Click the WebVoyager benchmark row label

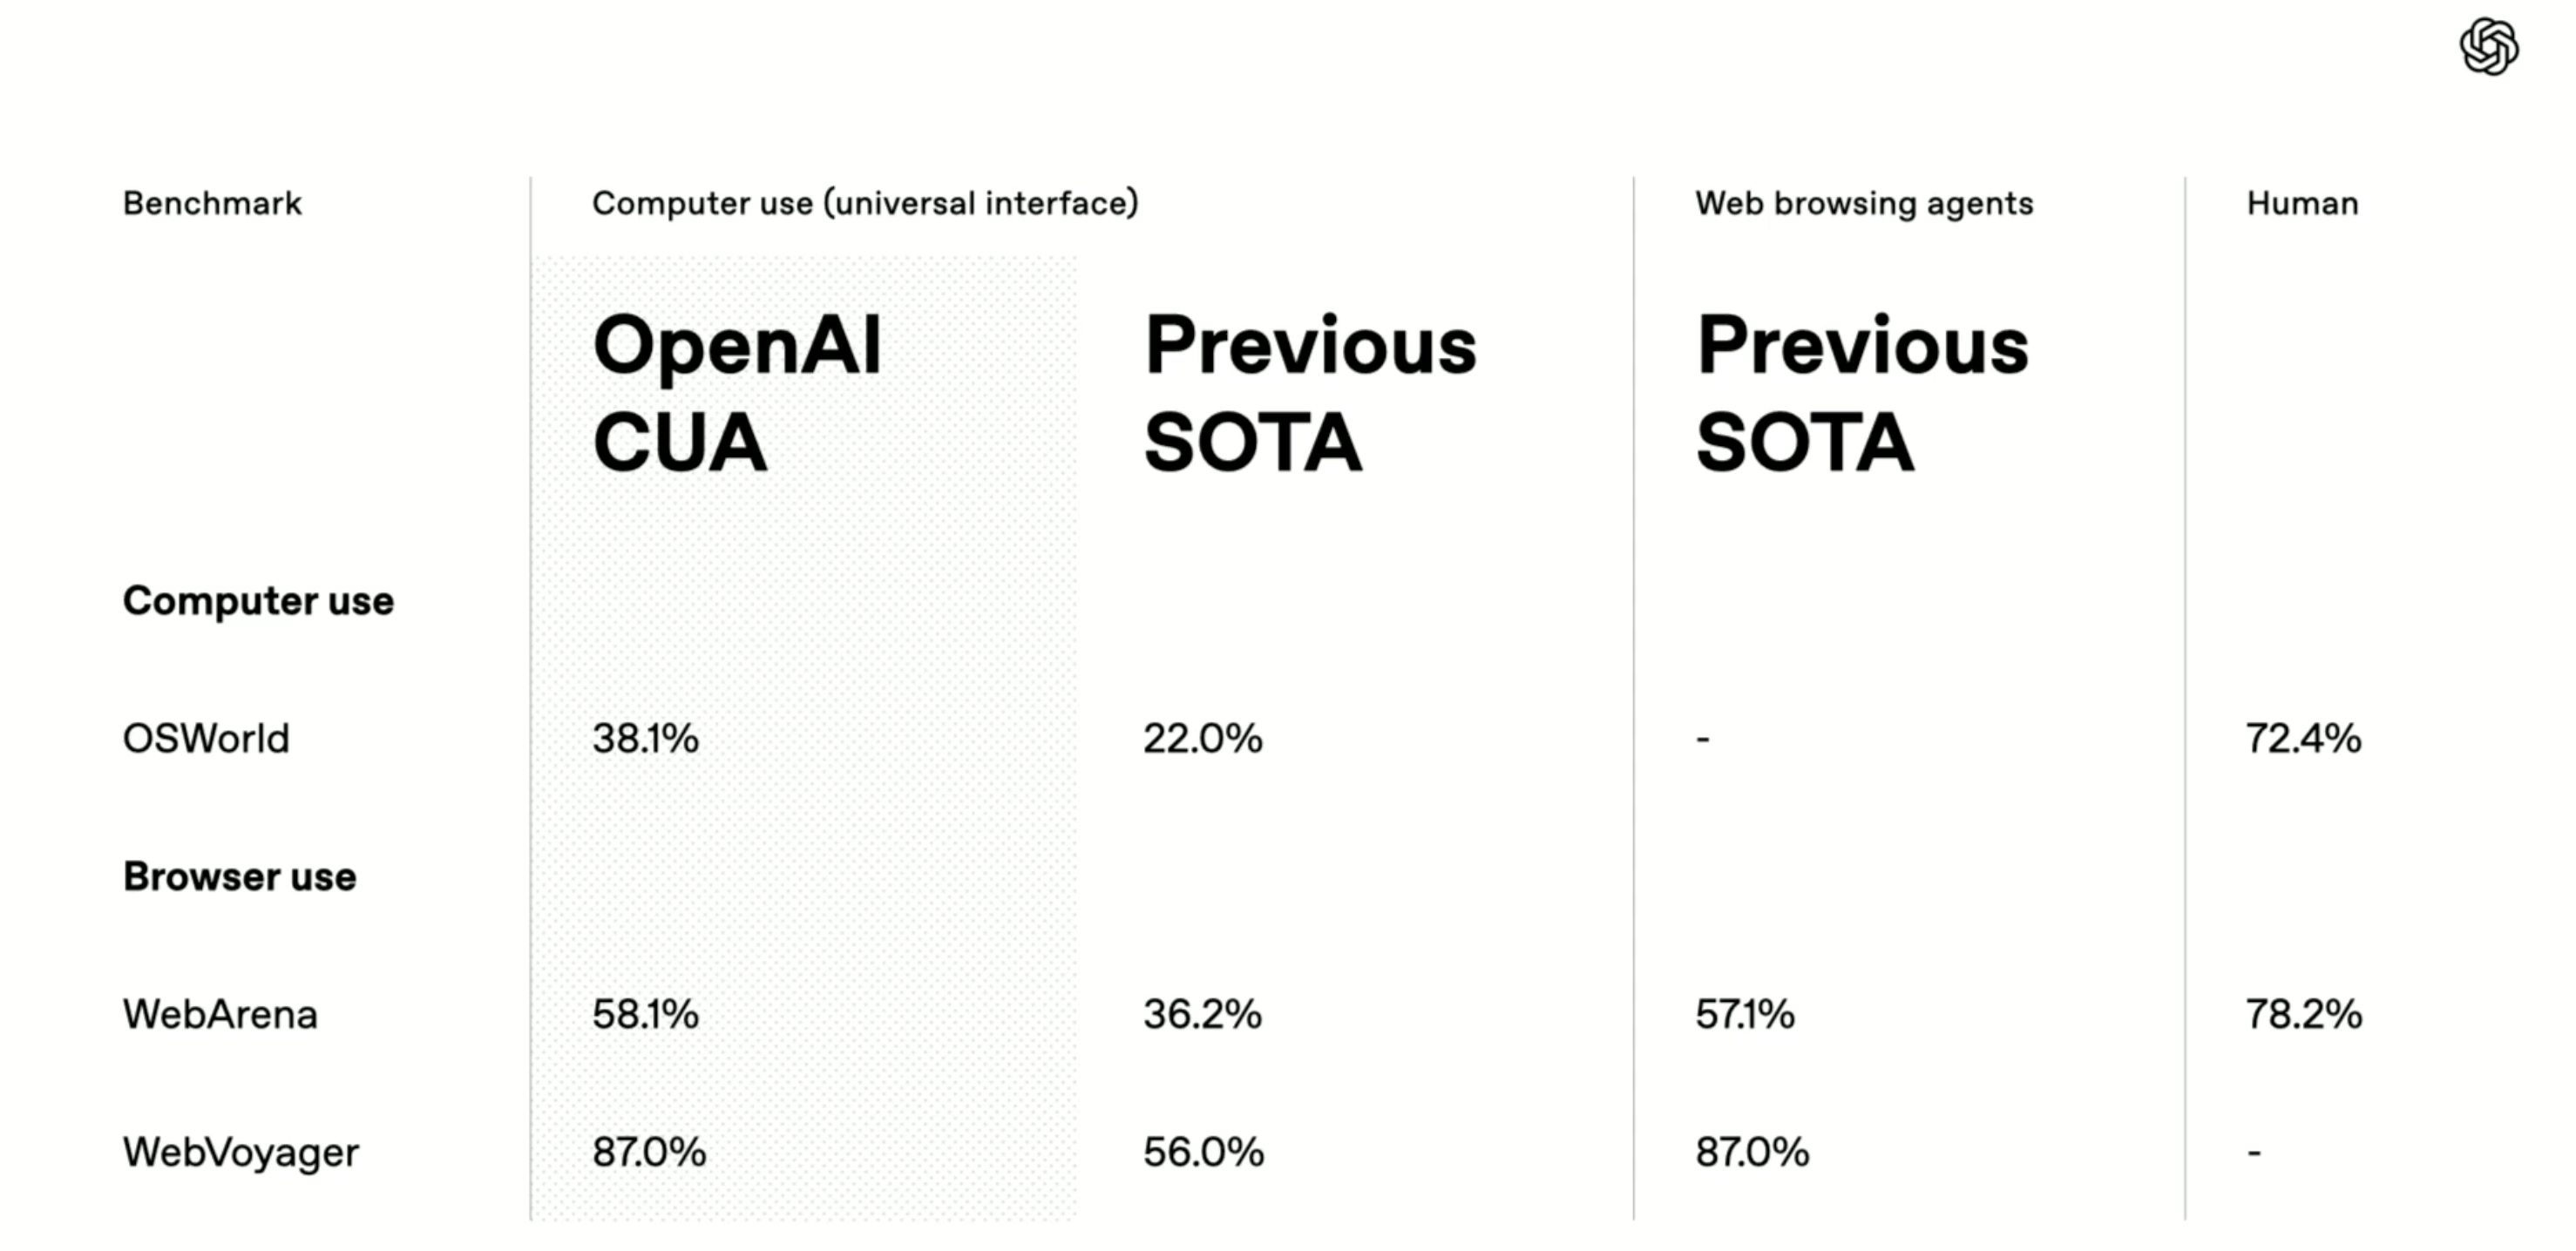[241, 1153]
